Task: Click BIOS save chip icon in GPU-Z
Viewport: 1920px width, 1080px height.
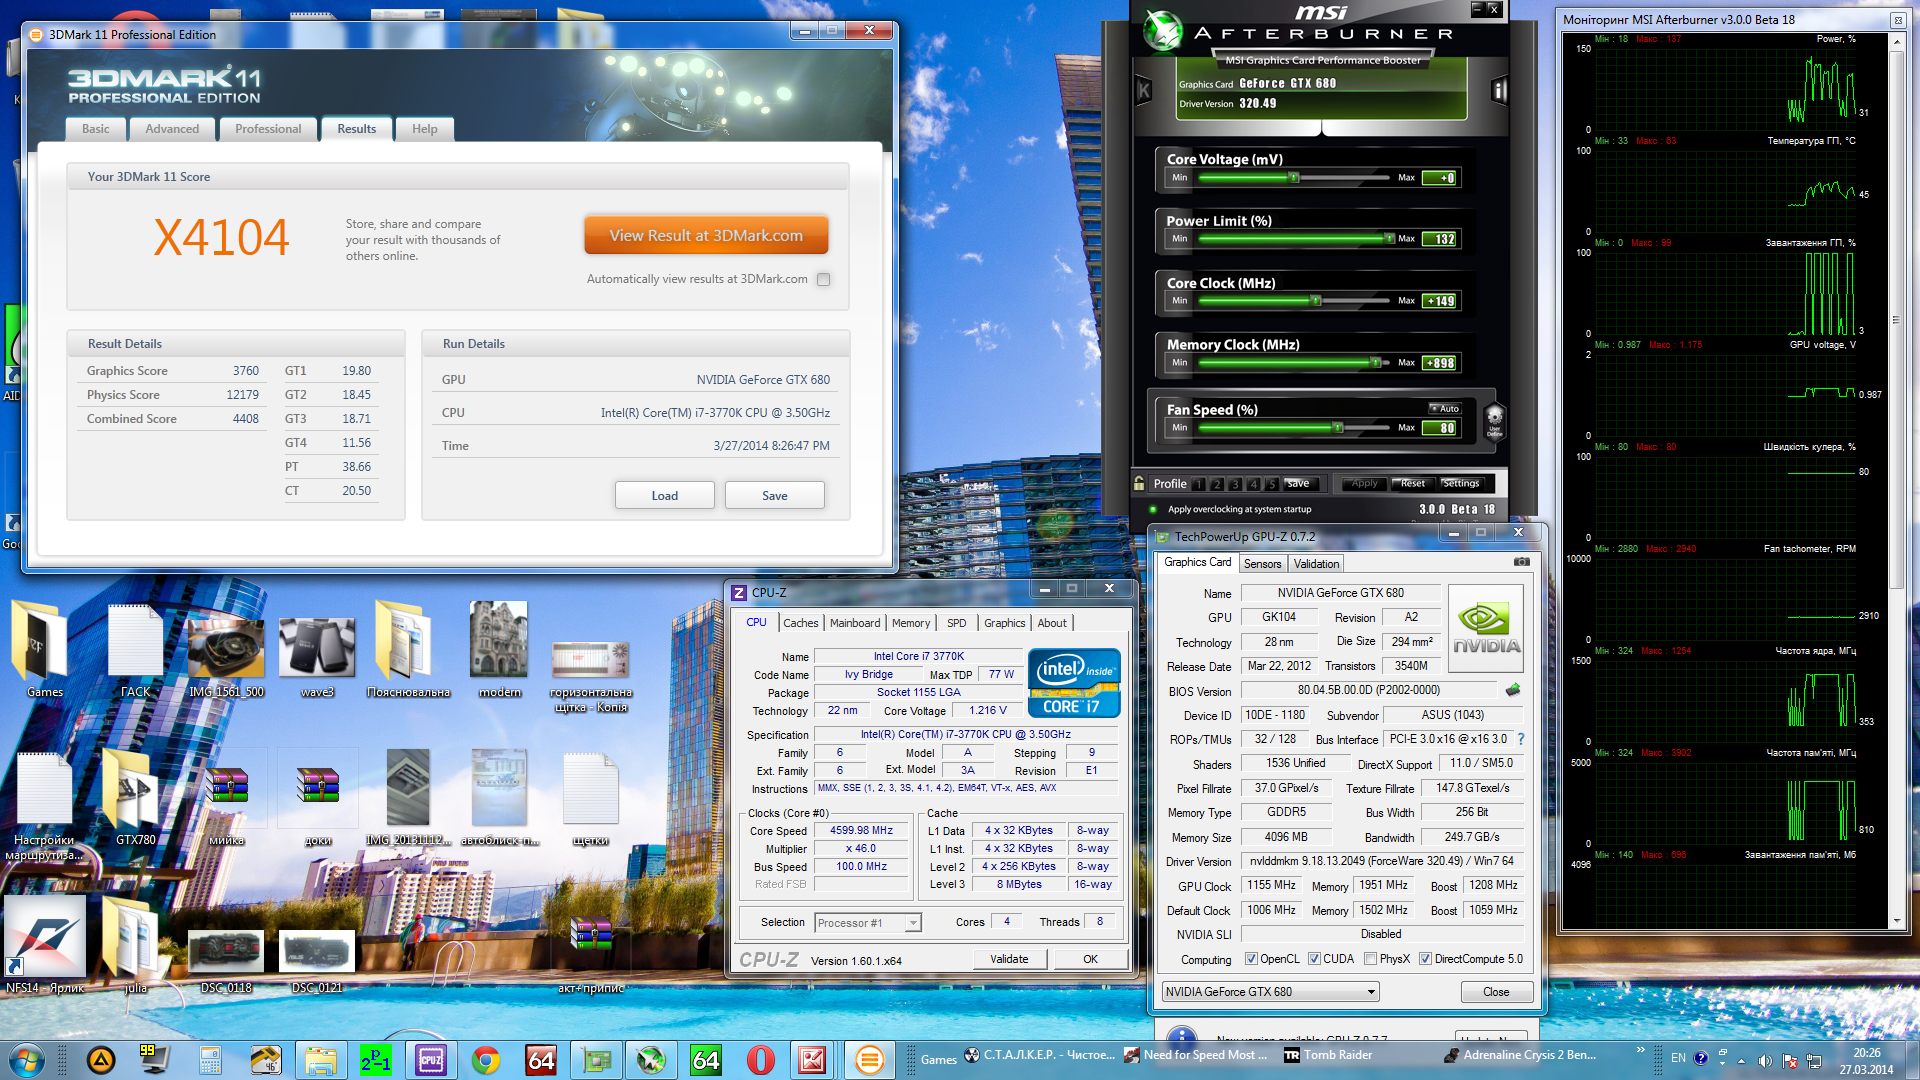Action: 1513,690
